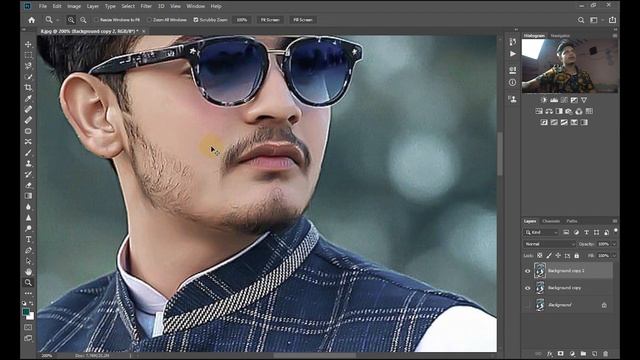Open the Filter menu
The height and width of the screenshot is (360, 640).
[x=146, y=6]
